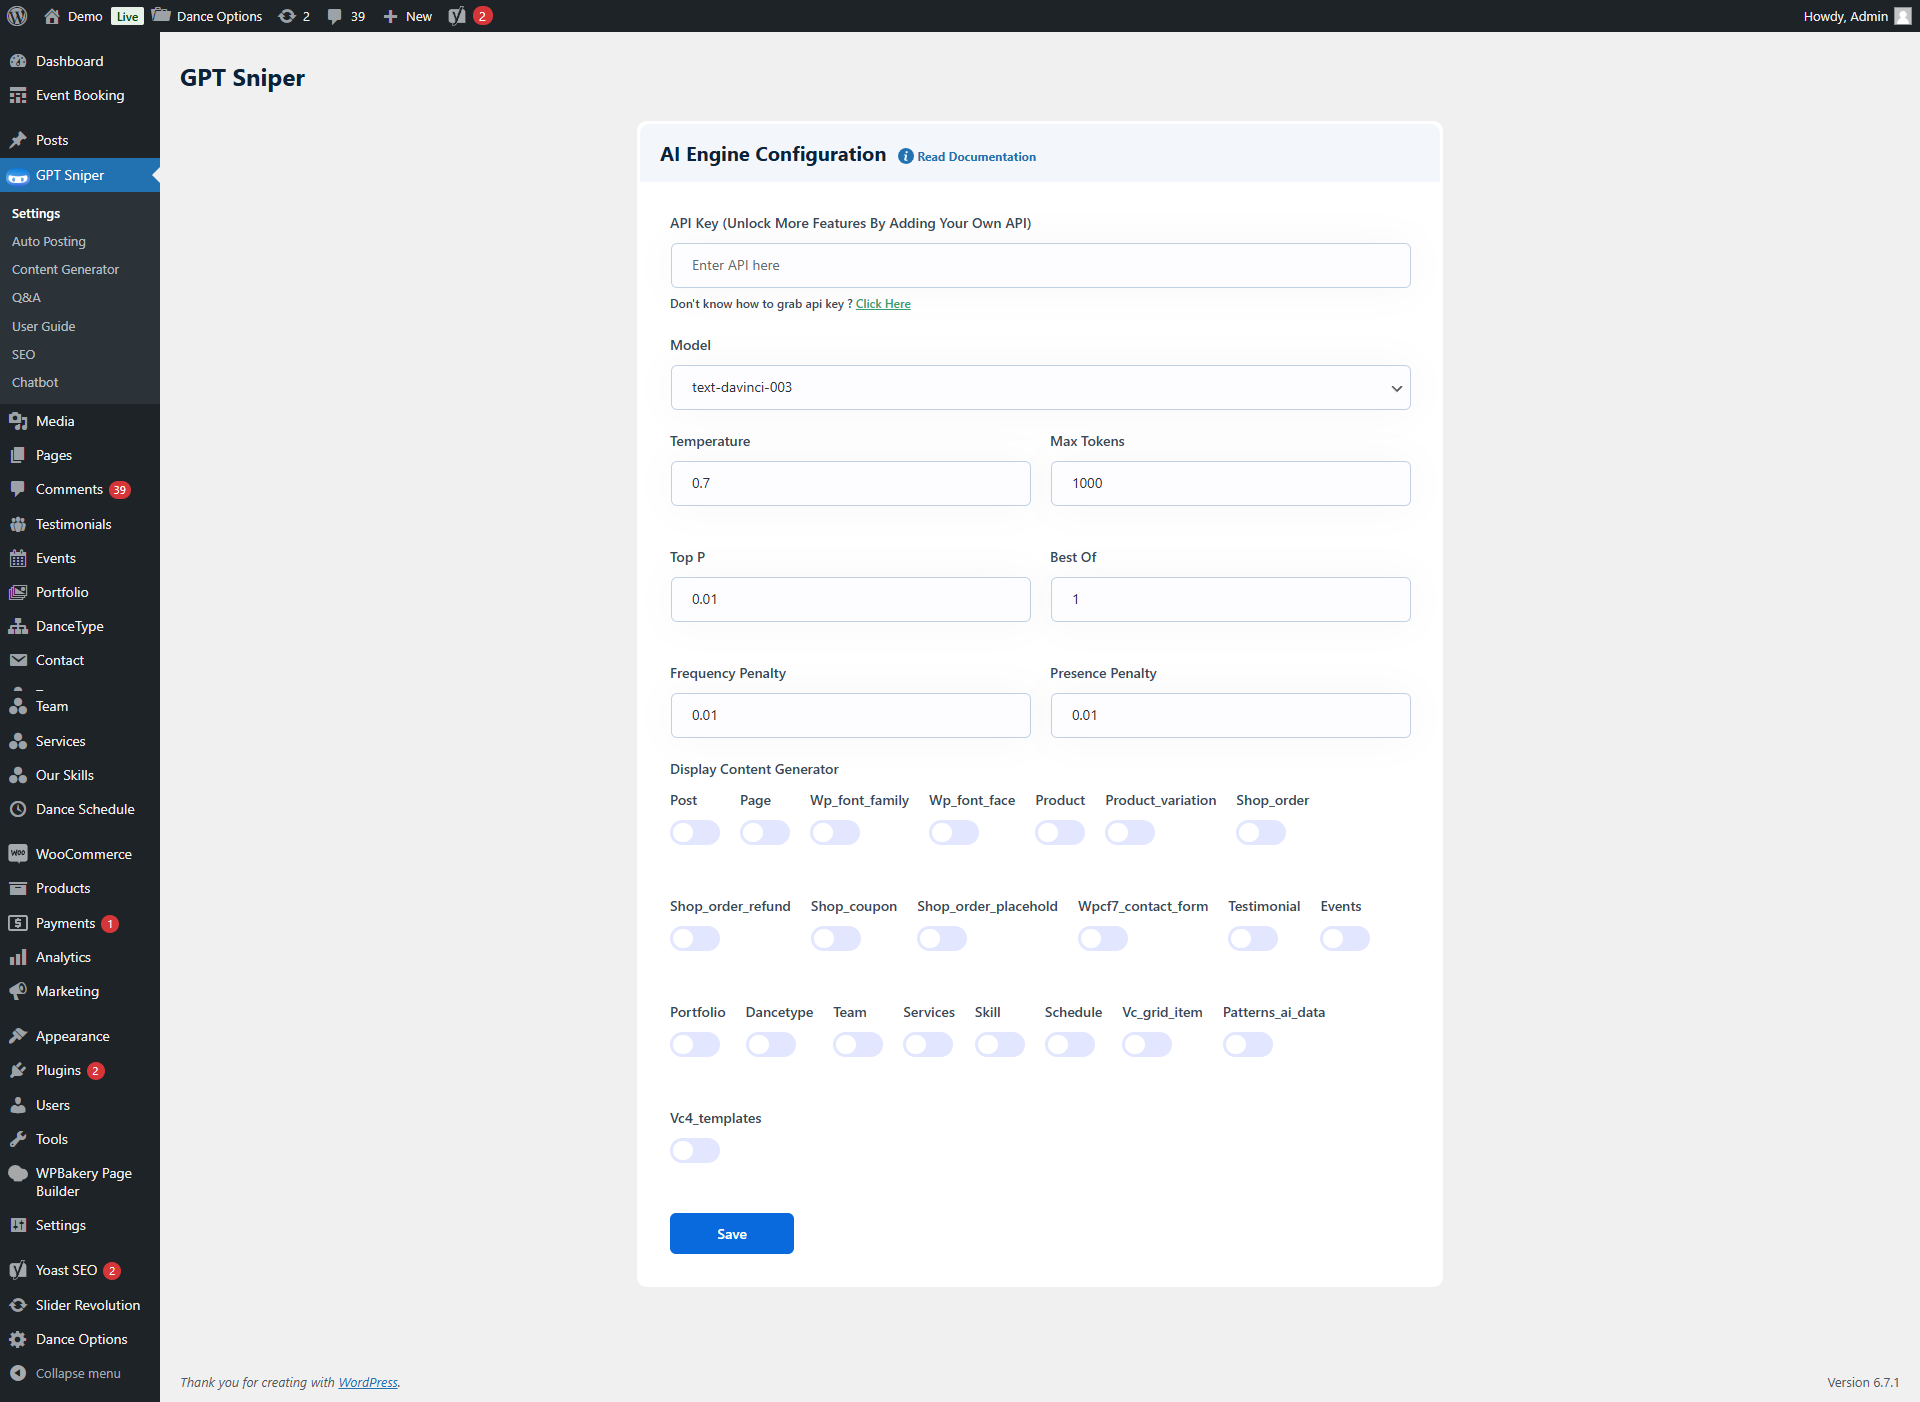Screen dimensions: 1920x1402
Task: Click the Temperature input field
Action: pyautogui.click(x=850, y=483)
